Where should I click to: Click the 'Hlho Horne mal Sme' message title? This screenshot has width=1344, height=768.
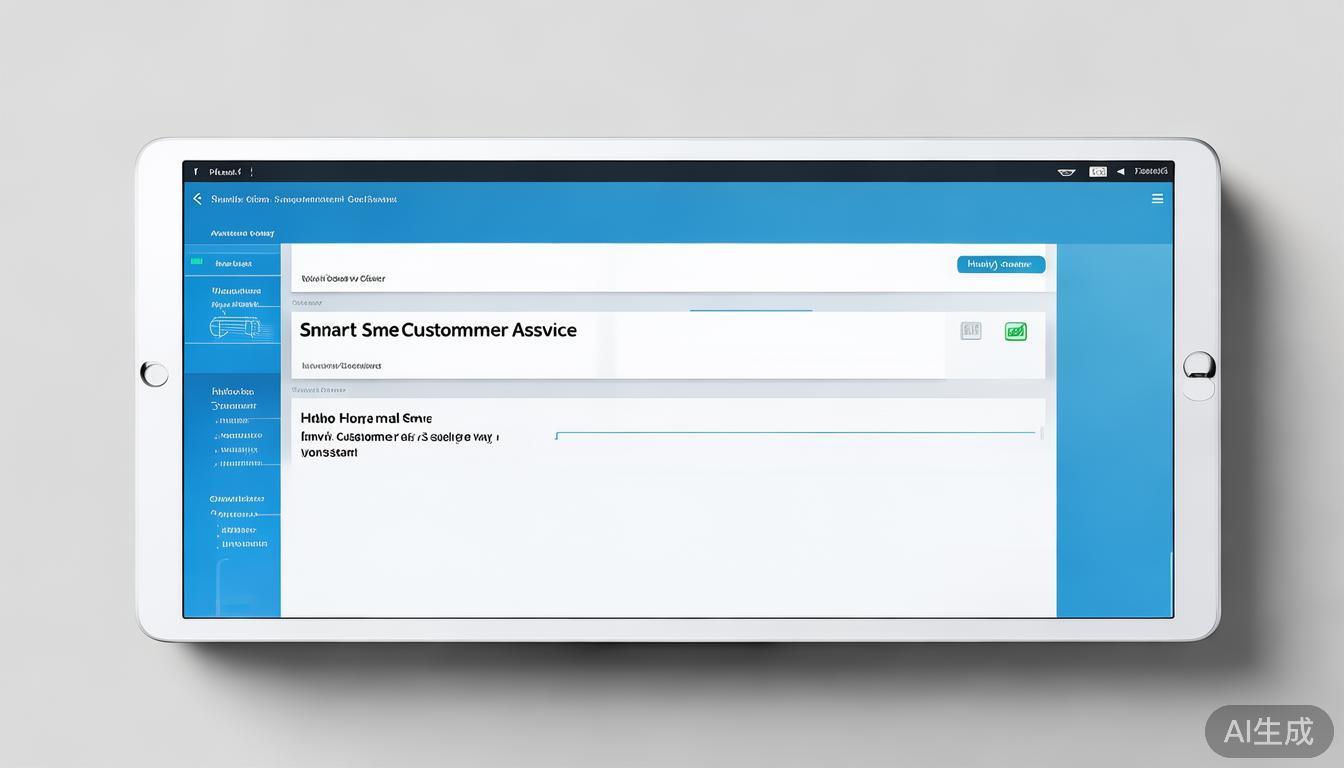[366, 418]
